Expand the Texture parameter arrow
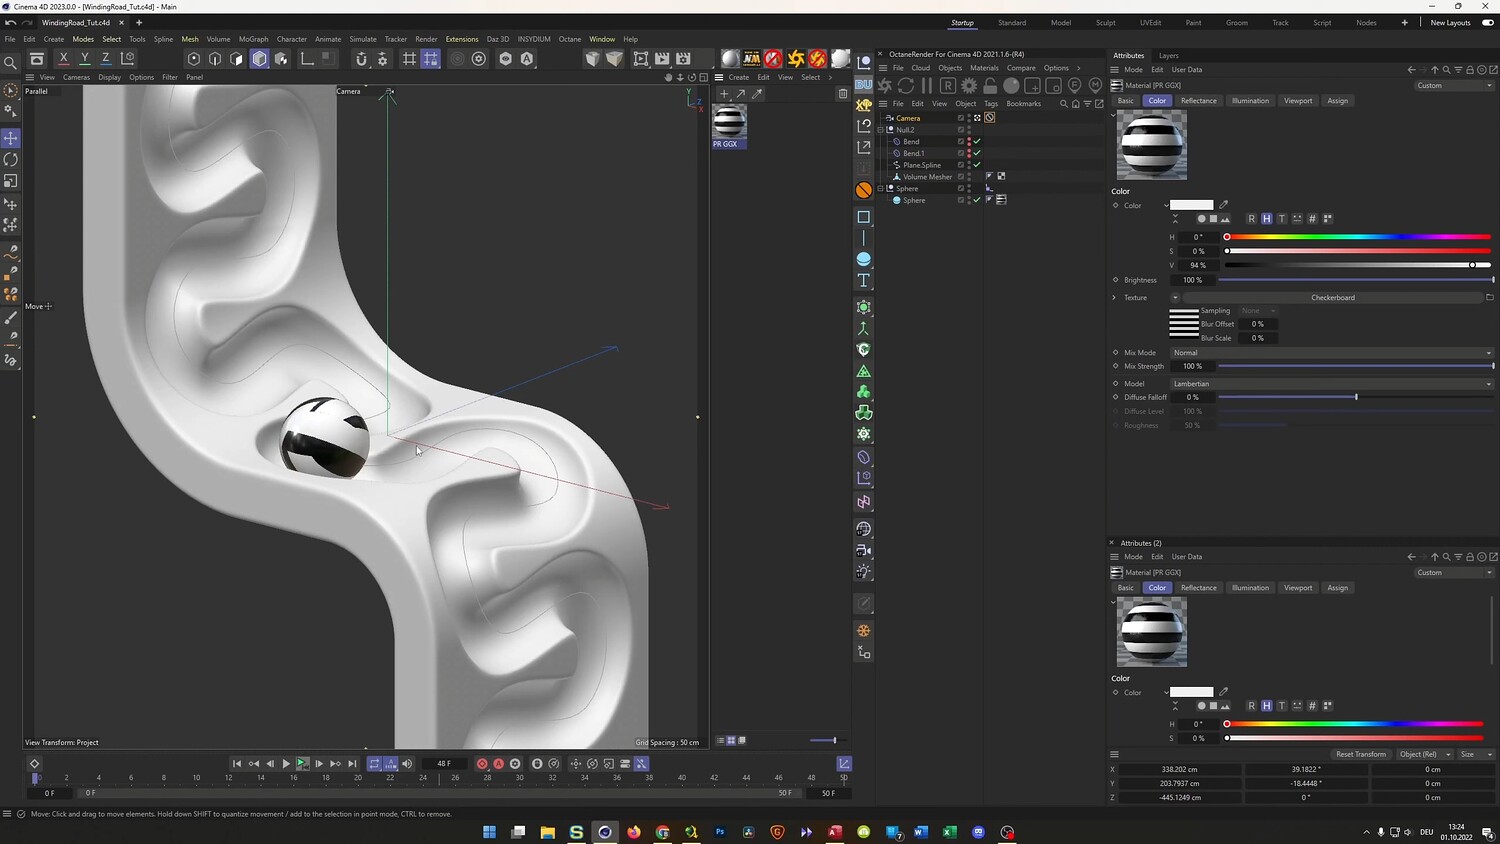The height and width of the screenshot is (844, 1500). (1114, 298)
